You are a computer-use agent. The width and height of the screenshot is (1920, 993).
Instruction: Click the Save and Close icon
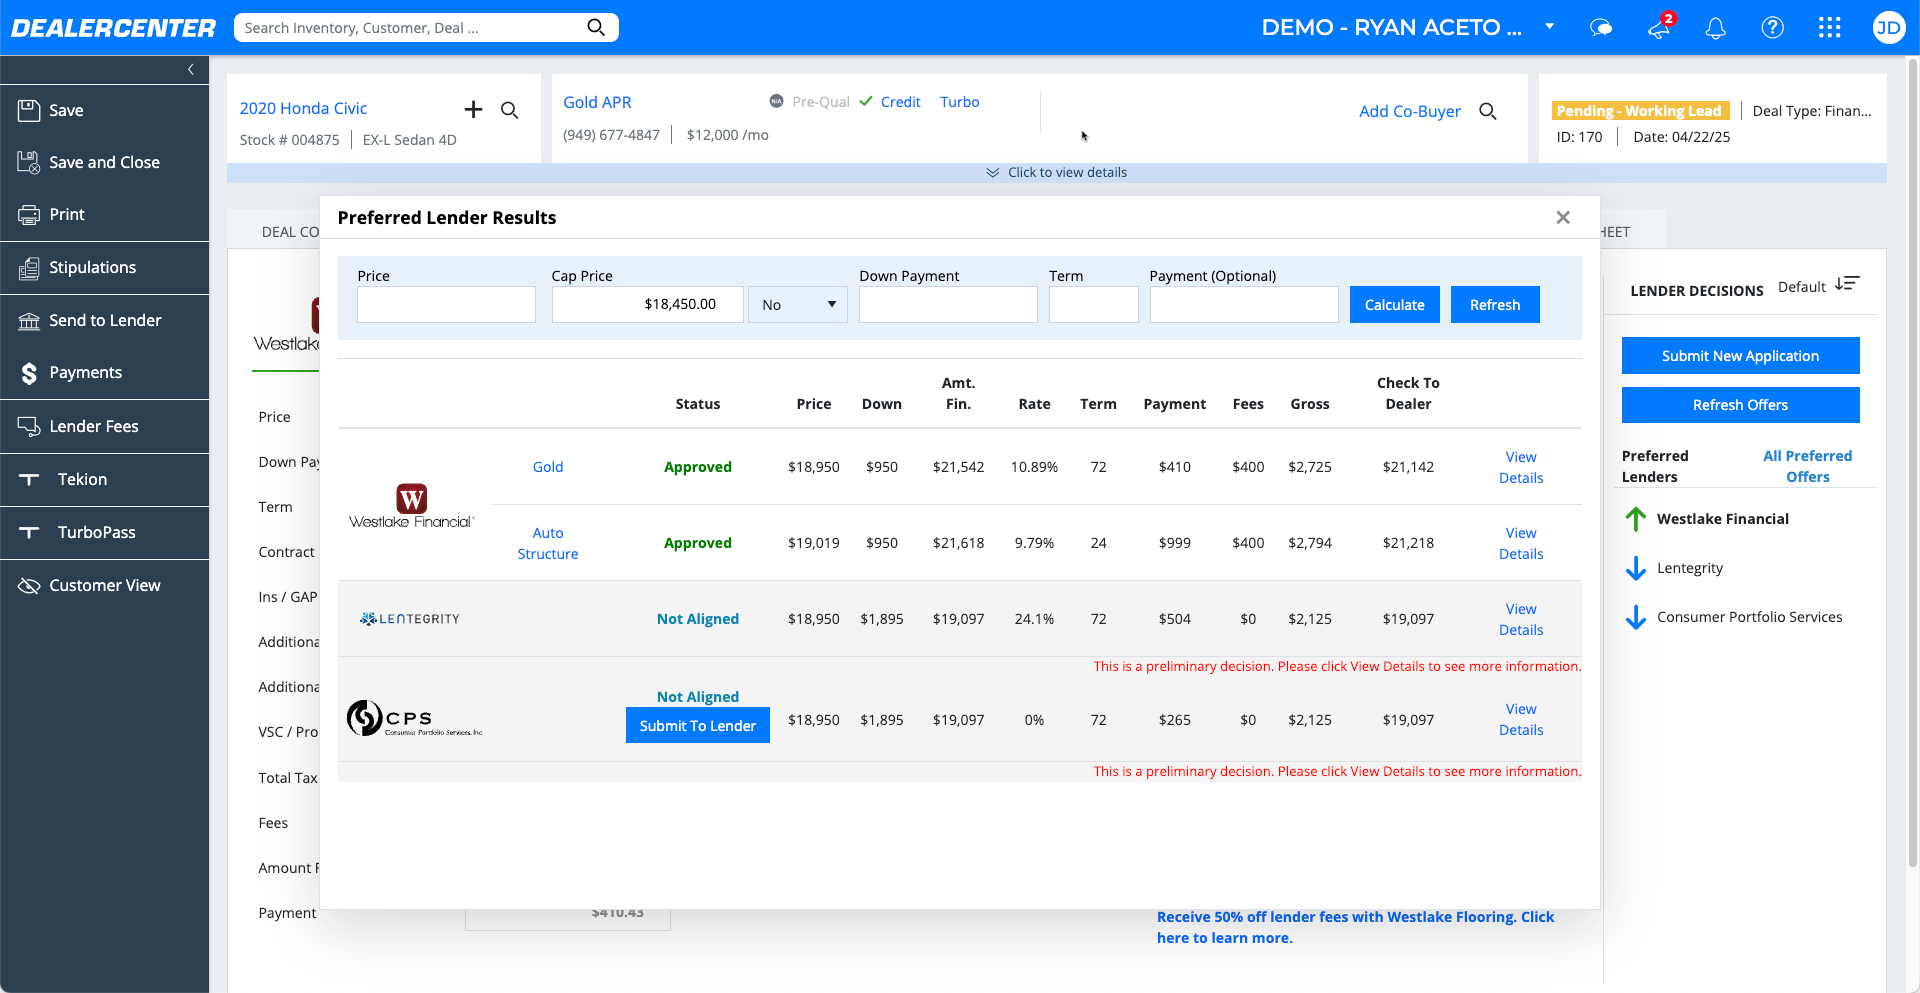point(29,162)
